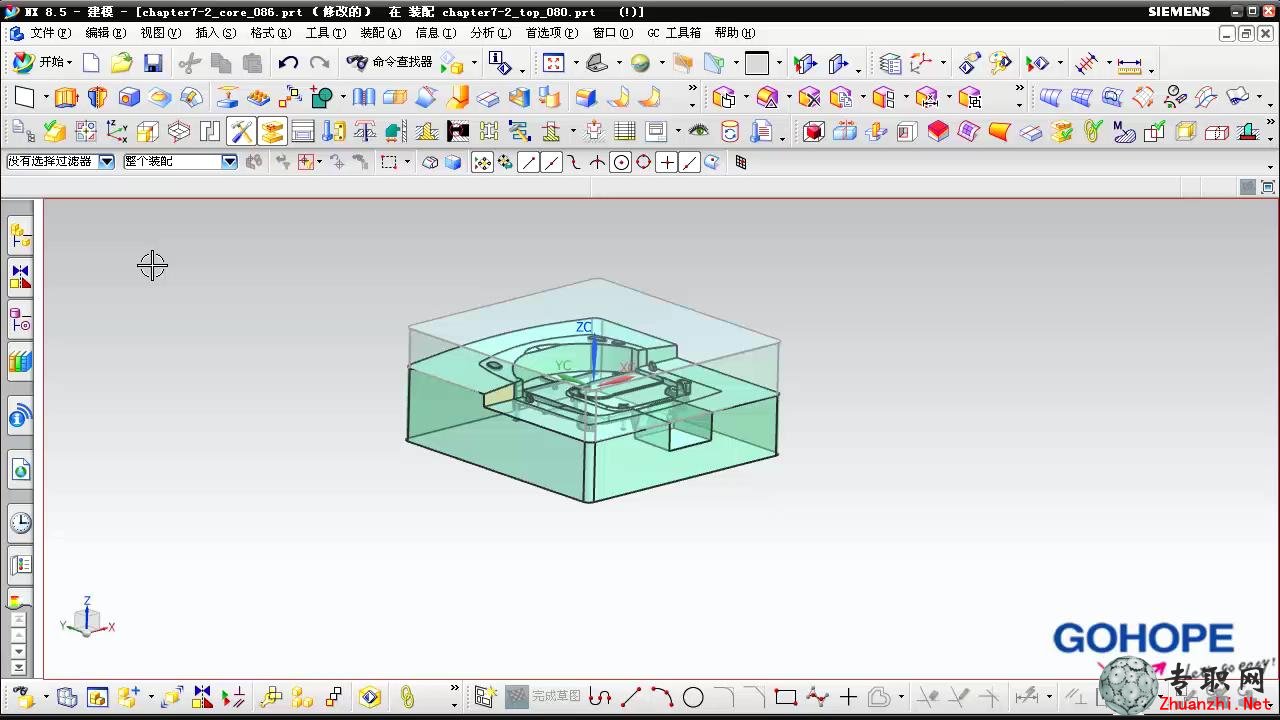Click the sketch circle tool in bottom toolbar
The image size is (1280, 720).
click(693, 697)
